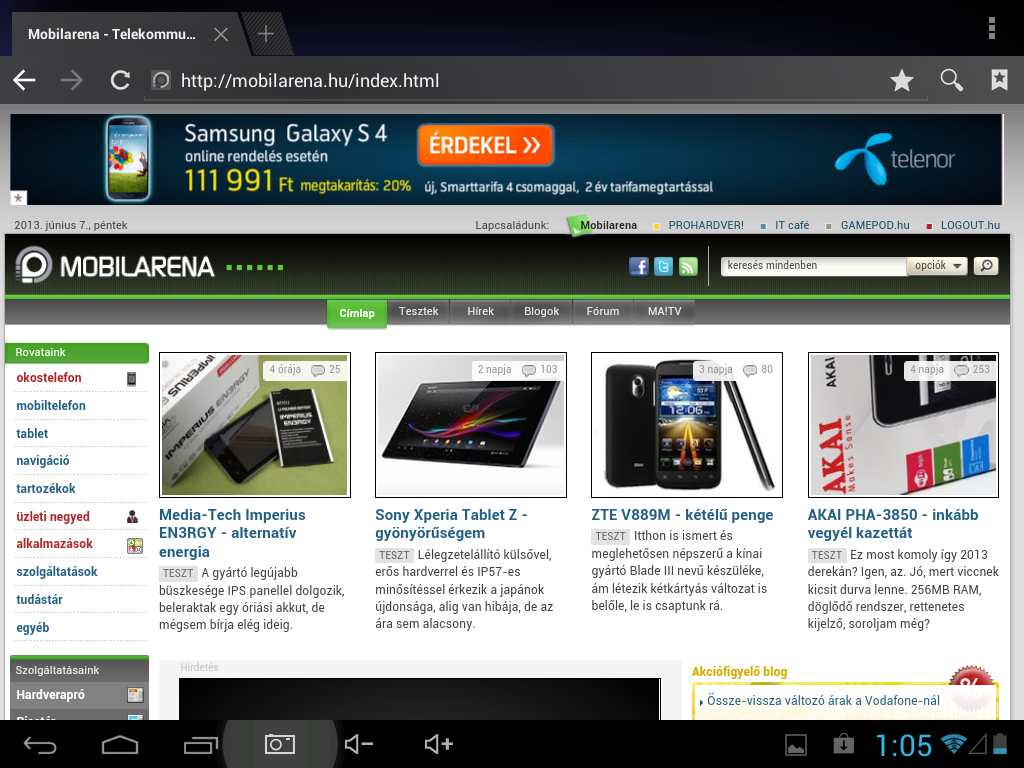Click the phone icon beside okostelefon
The height and width of the screenshot is (768, 1024).
click(x=131, y=379)
